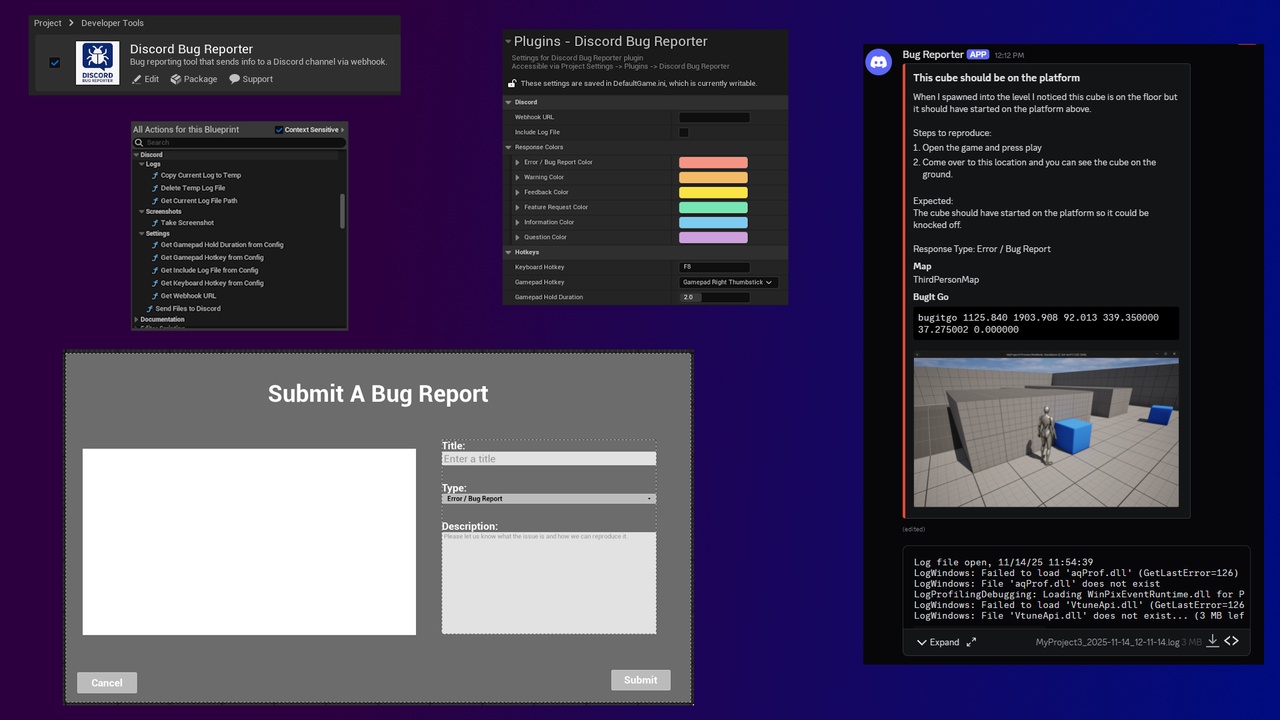
Task: Click the function icon for Get Current Log File Path
Action: tap(155, 201)
